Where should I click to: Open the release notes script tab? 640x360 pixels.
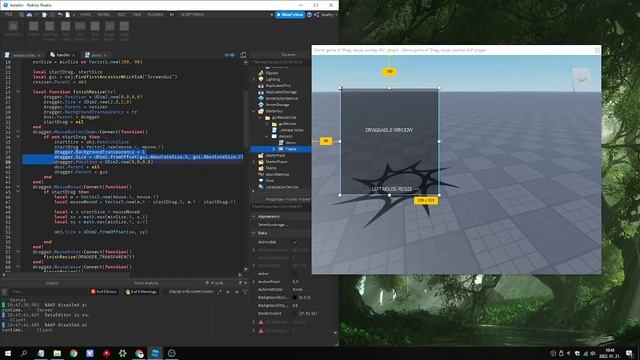tap(23, 55)
